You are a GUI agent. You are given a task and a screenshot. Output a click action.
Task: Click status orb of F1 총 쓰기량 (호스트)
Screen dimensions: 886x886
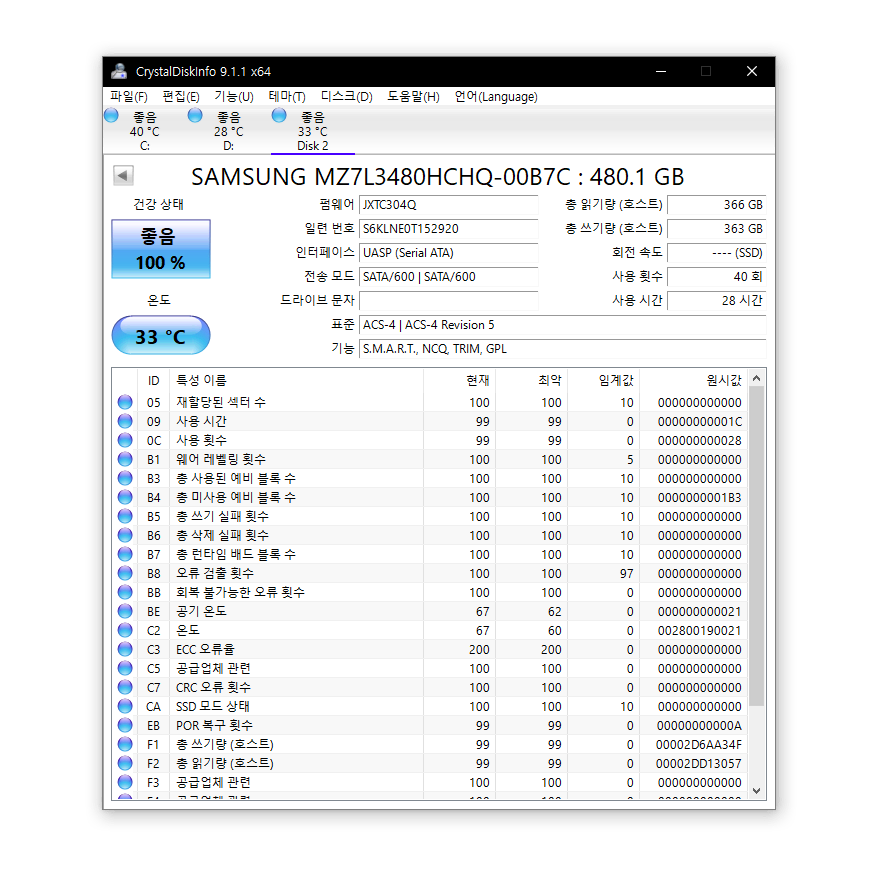125,744
